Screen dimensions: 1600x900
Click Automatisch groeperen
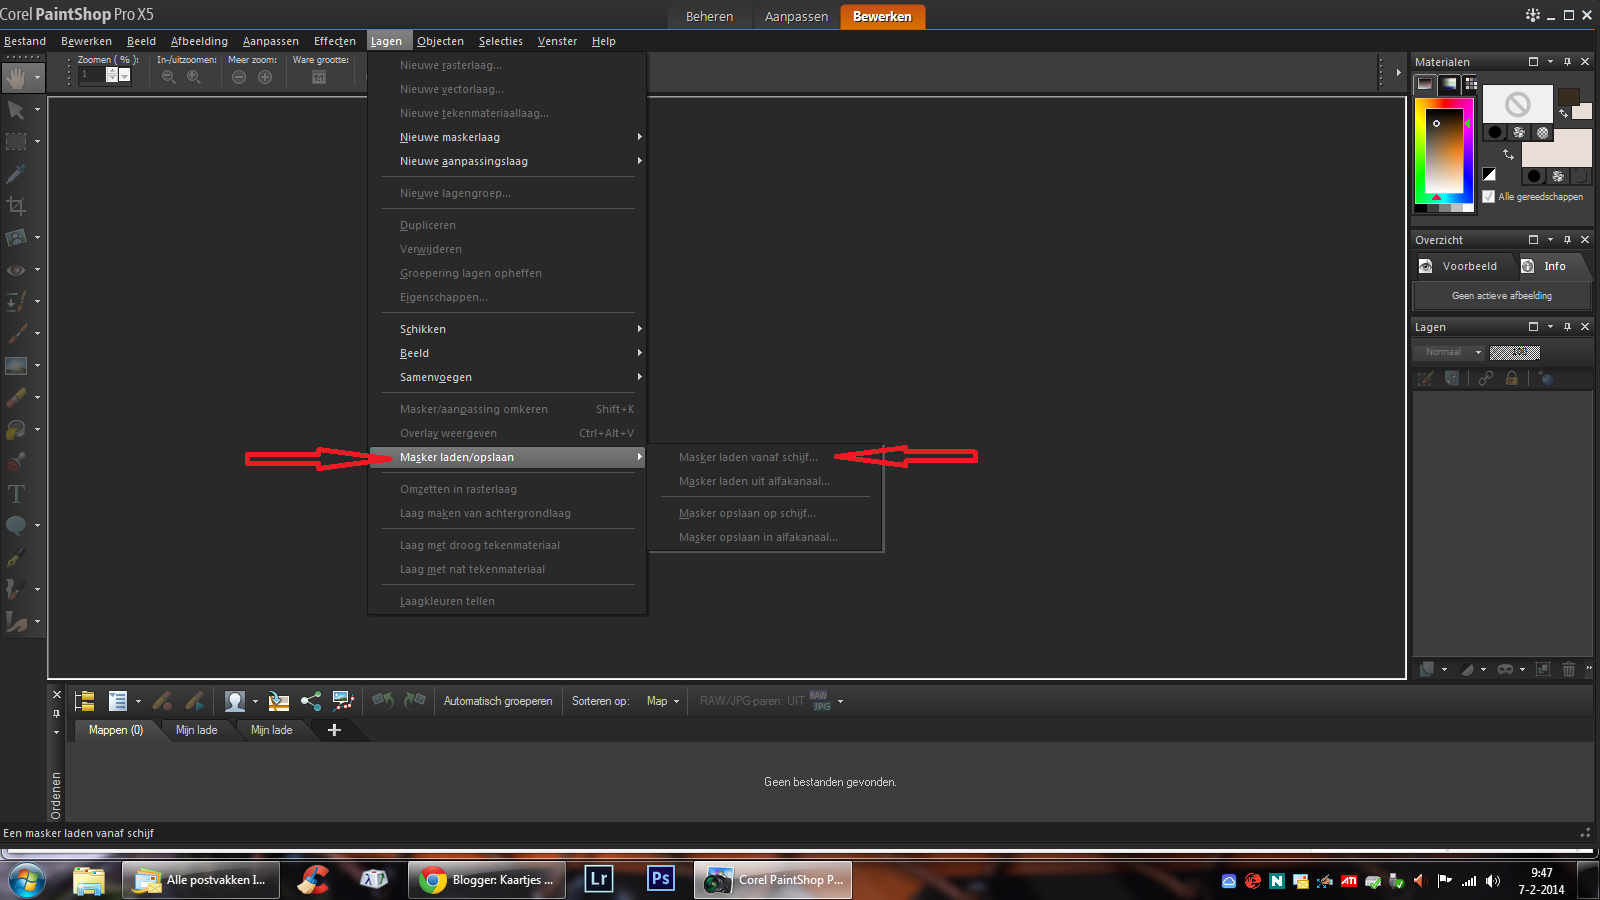coord(498,701)
